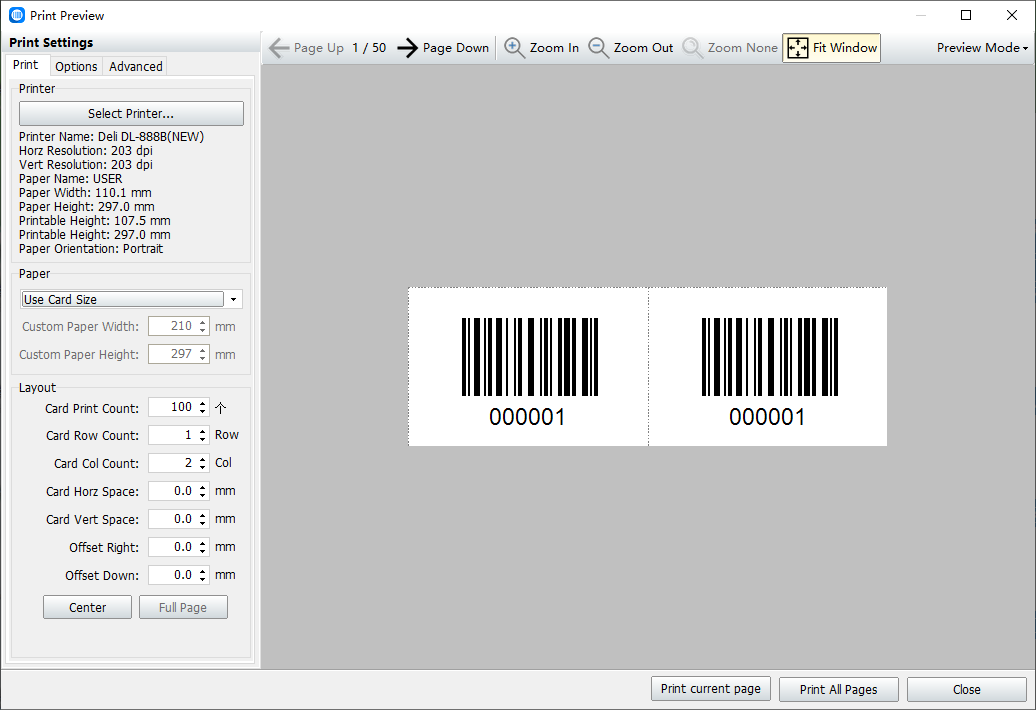
Task: Click the Page Down arrow icon
Action: [408, 48]
